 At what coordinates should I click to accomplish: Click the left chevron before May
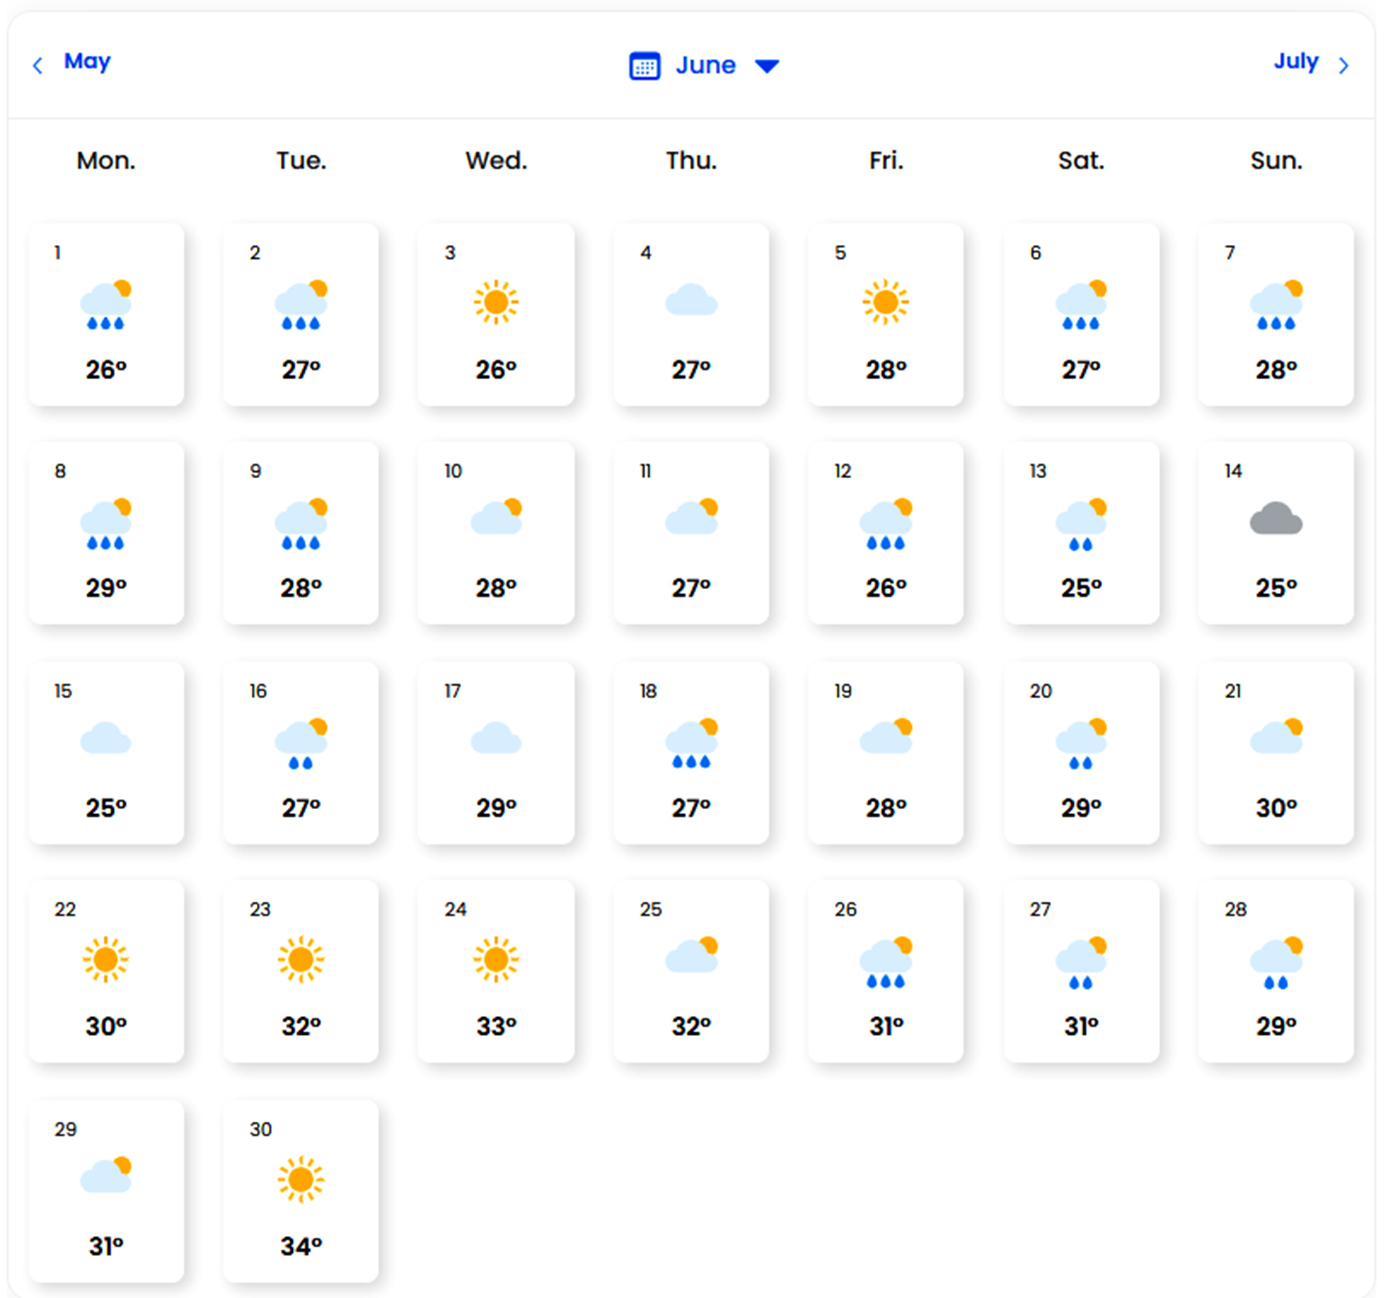[38, 66]
